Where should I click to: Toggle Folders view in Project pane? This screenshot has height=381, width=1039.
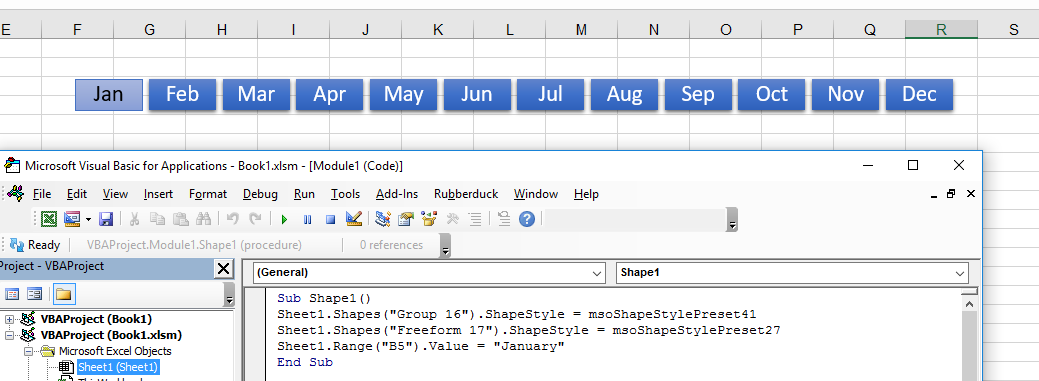click(x=64, y=294)
